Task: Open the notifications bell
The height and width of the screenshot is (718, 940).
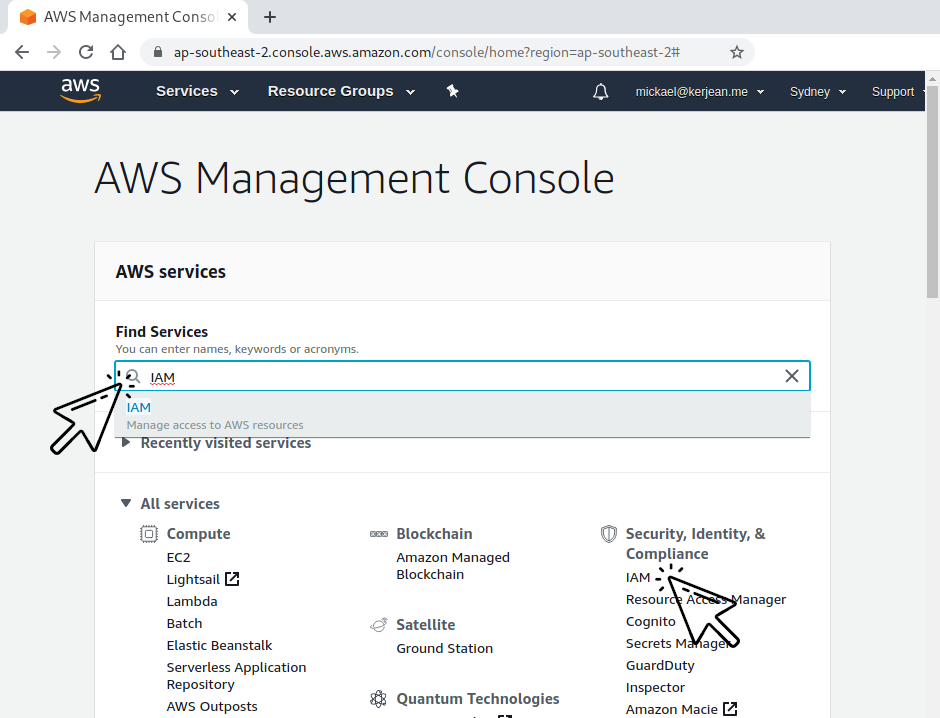Action: click(601, 92)
